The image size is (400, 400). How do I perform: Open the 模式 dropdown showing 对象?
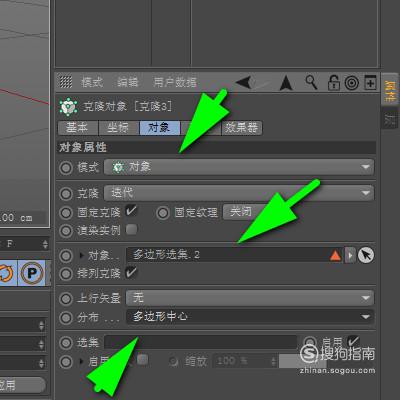coord(239,167)
